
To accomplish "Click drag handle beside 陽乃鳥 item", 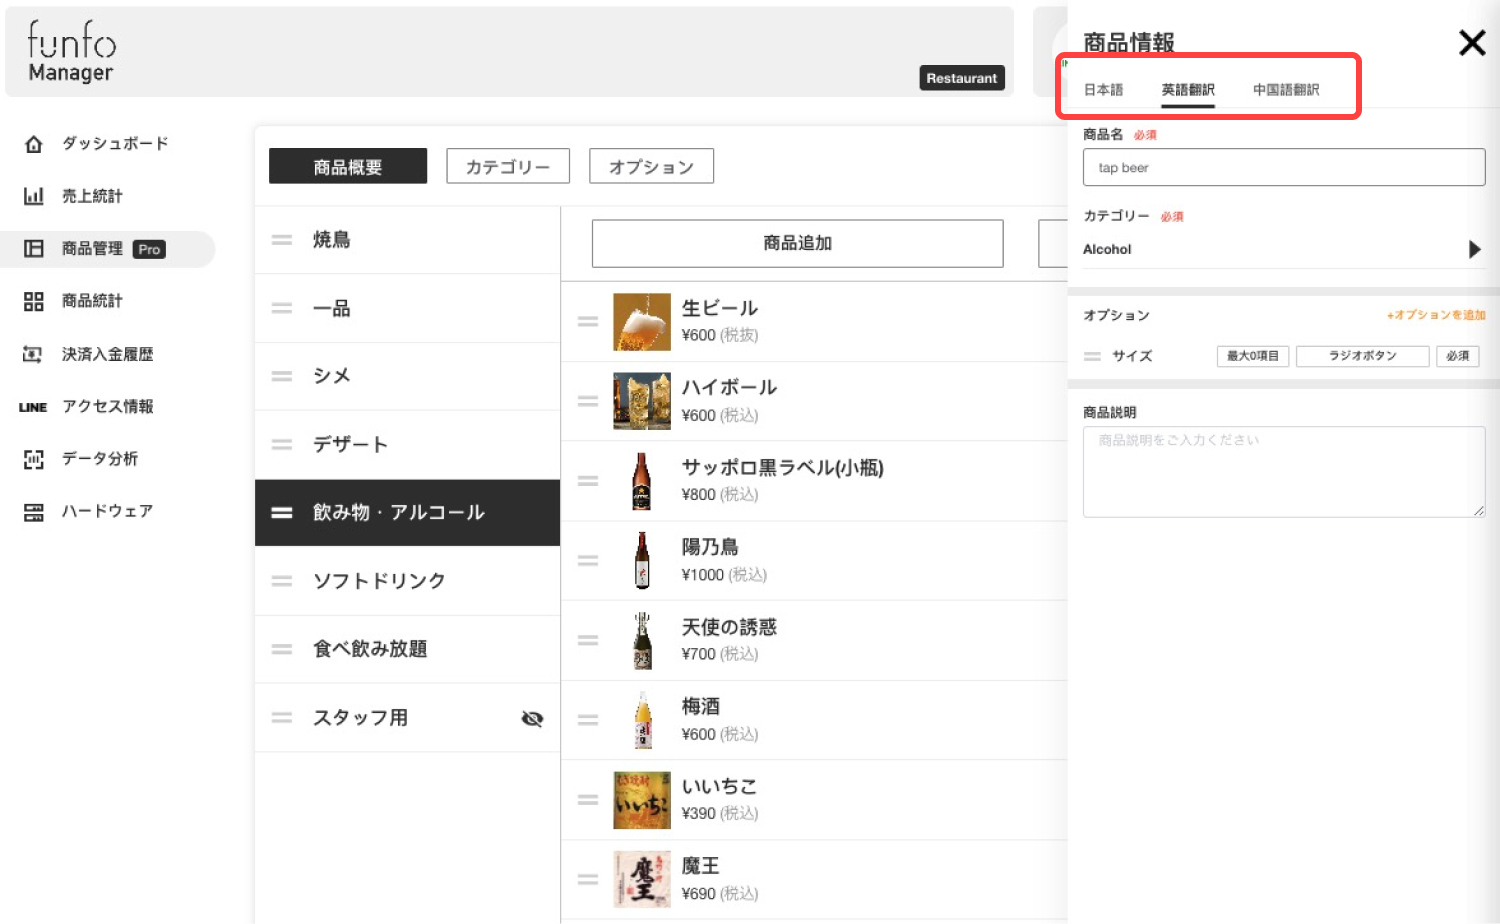I will coord(588,560).
